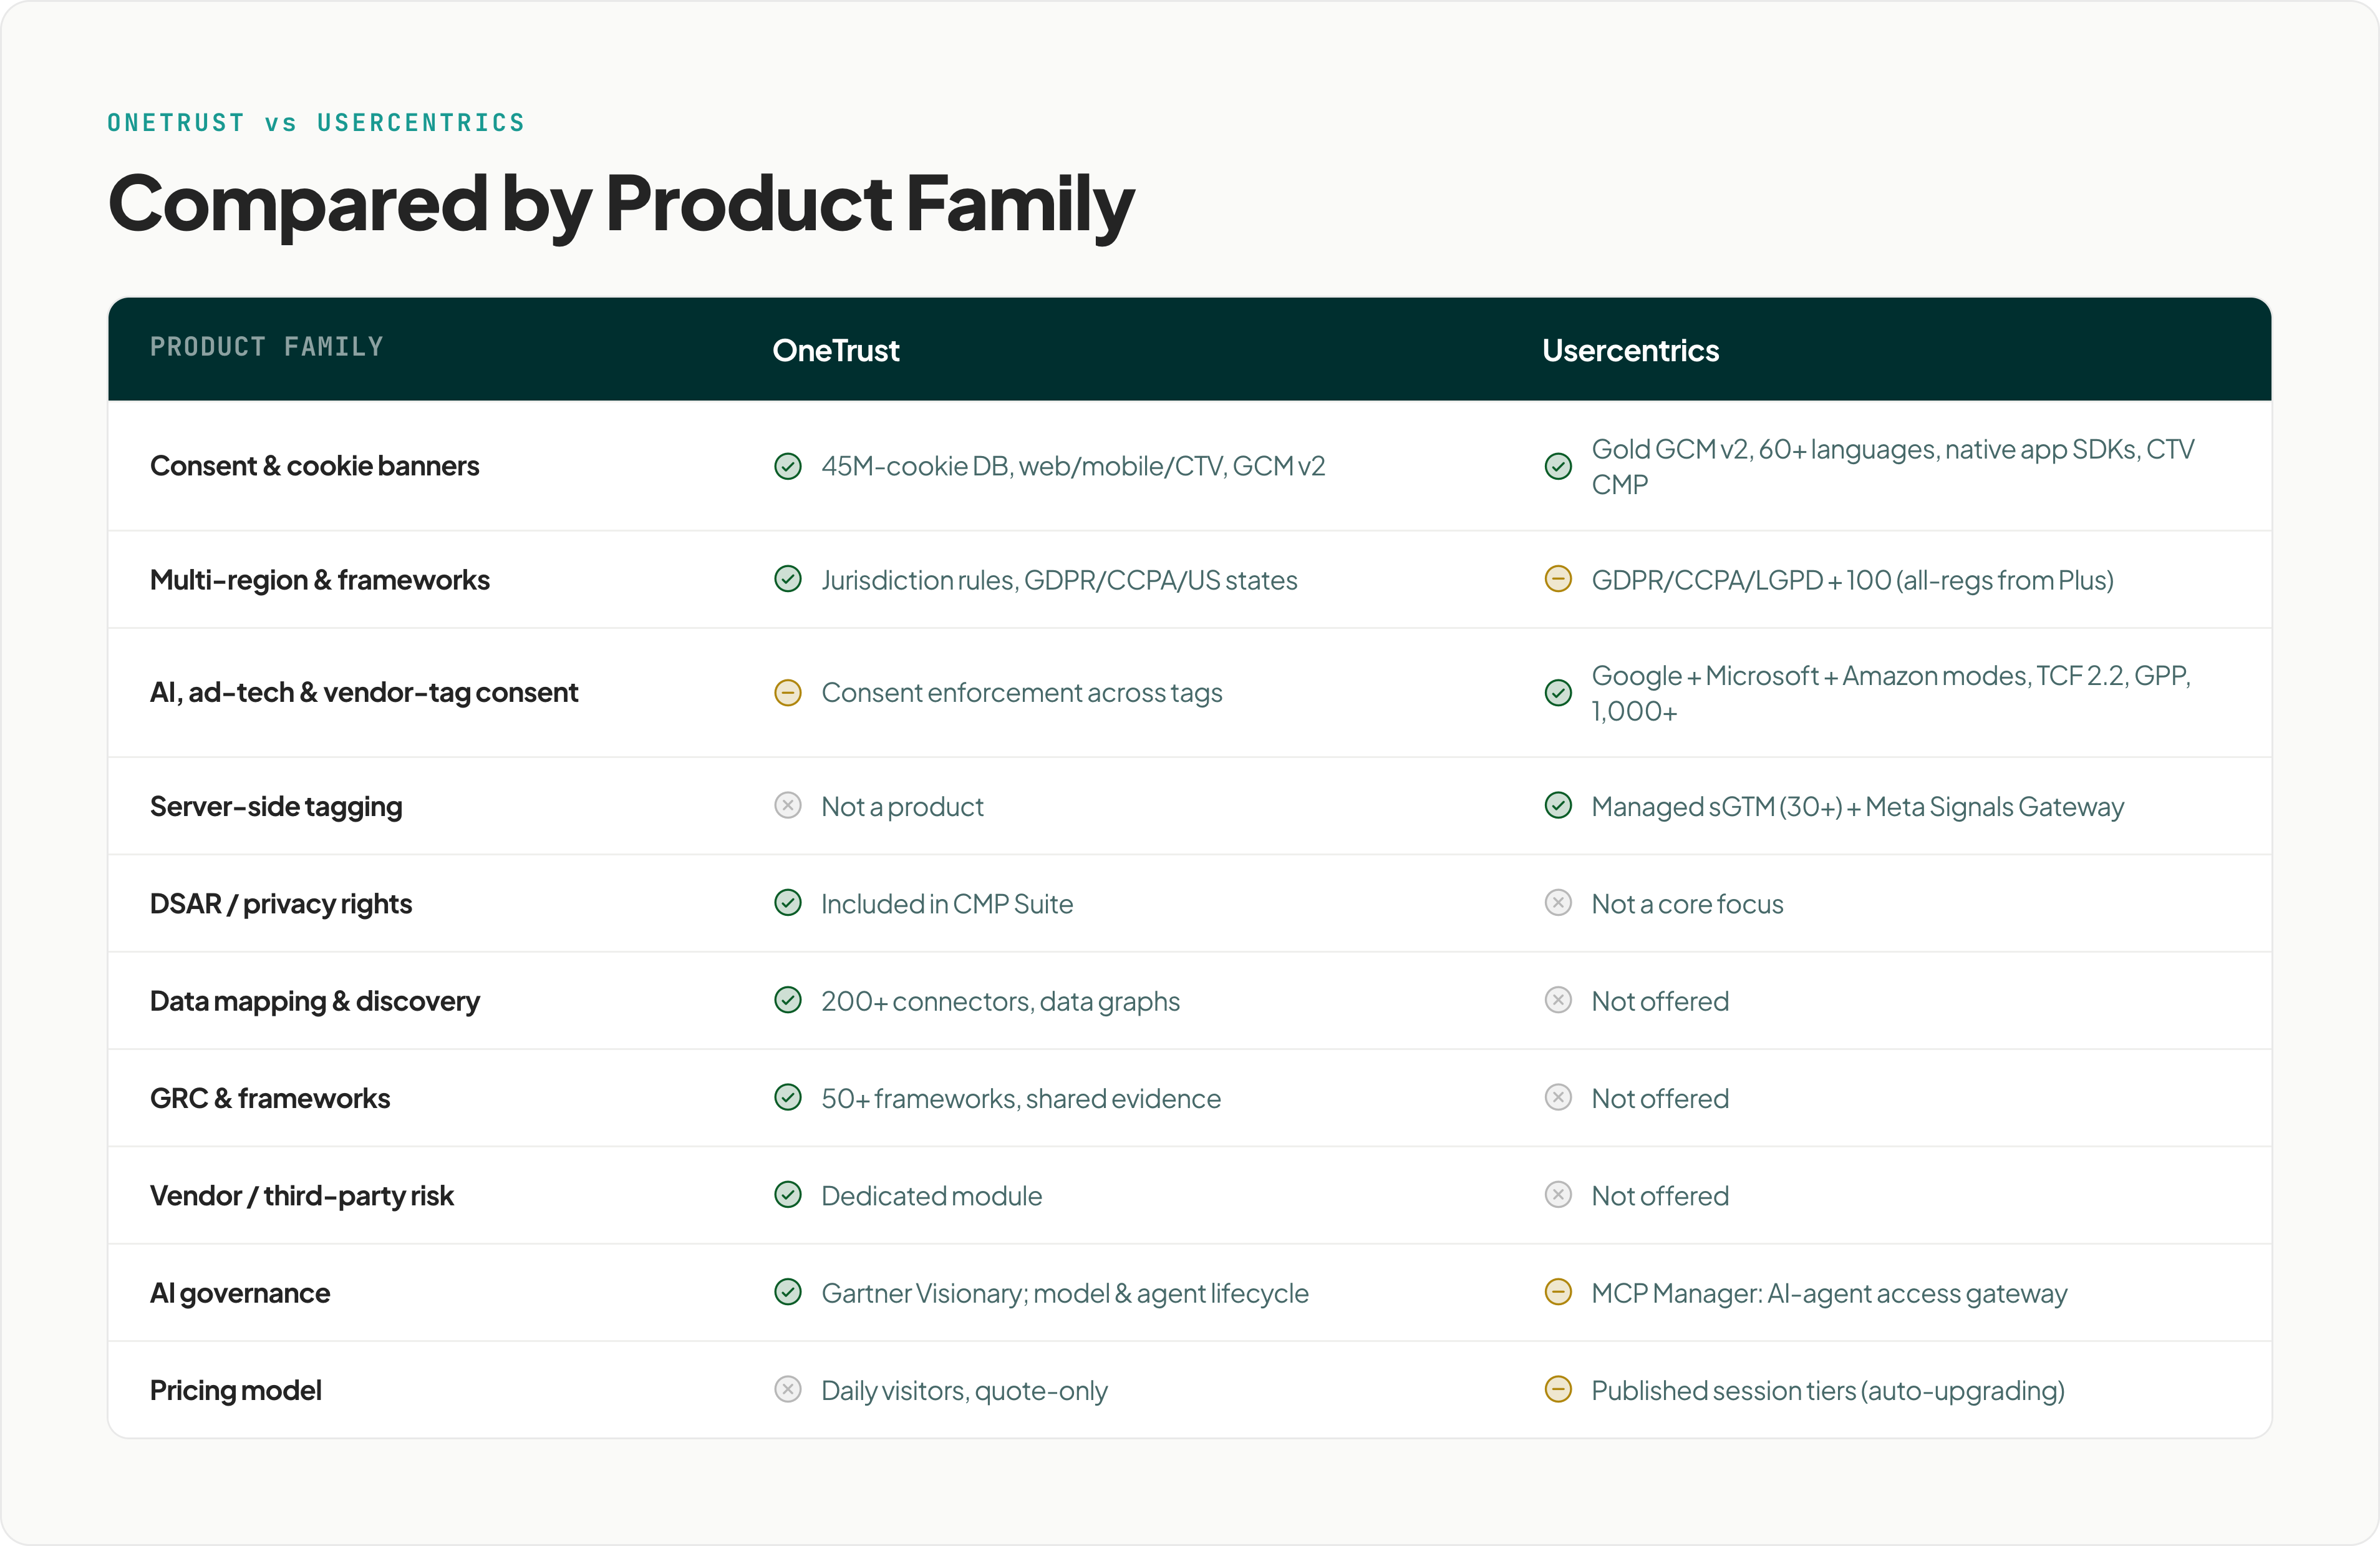Select the OneTrust column header

tap(836, 350)
